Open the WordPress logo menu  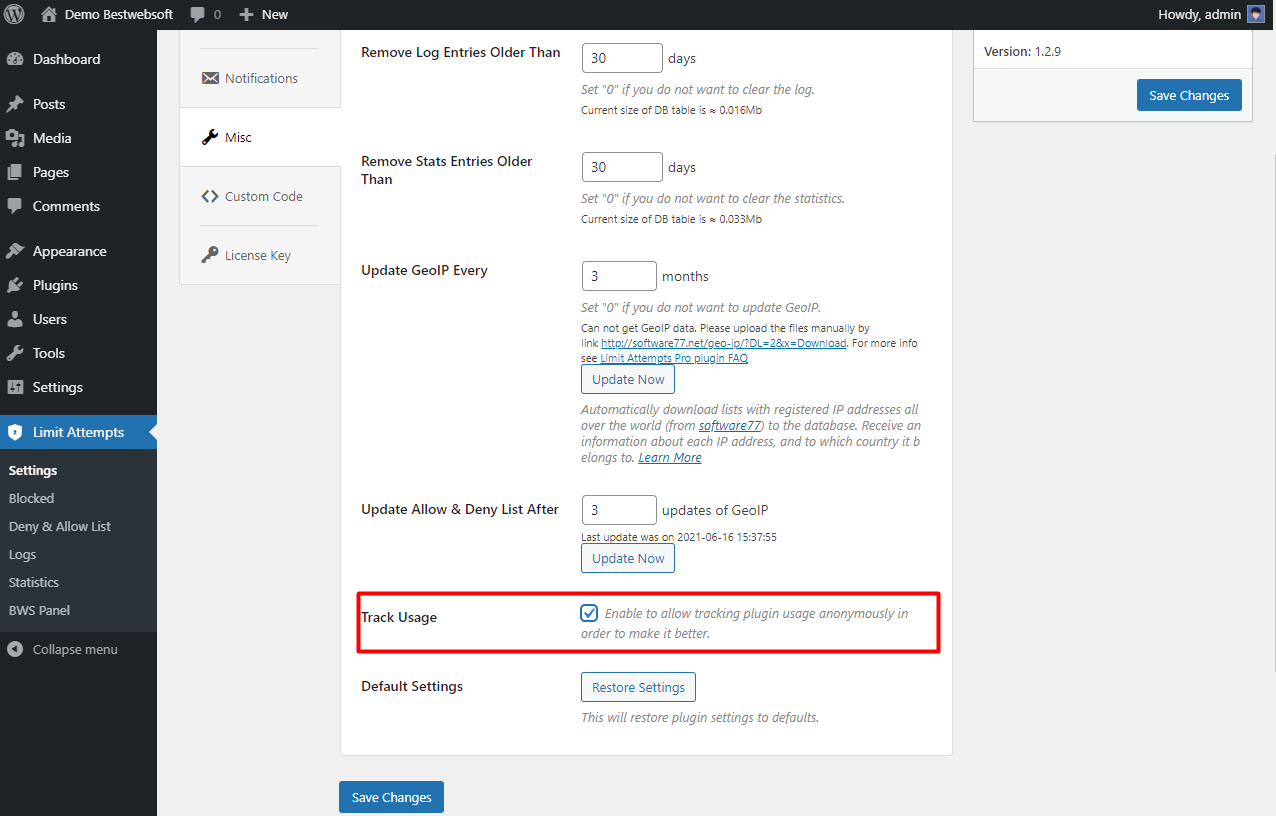[x=15, y=14]
